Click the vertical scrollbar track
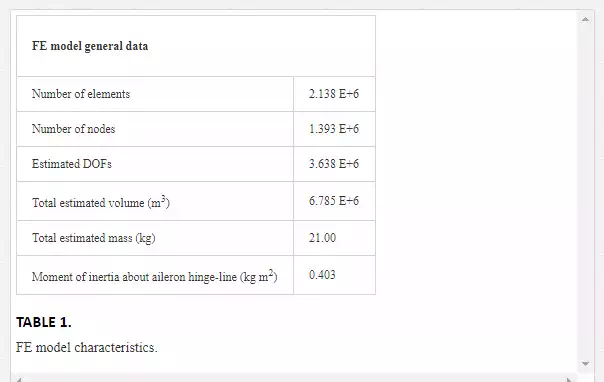 585,191
